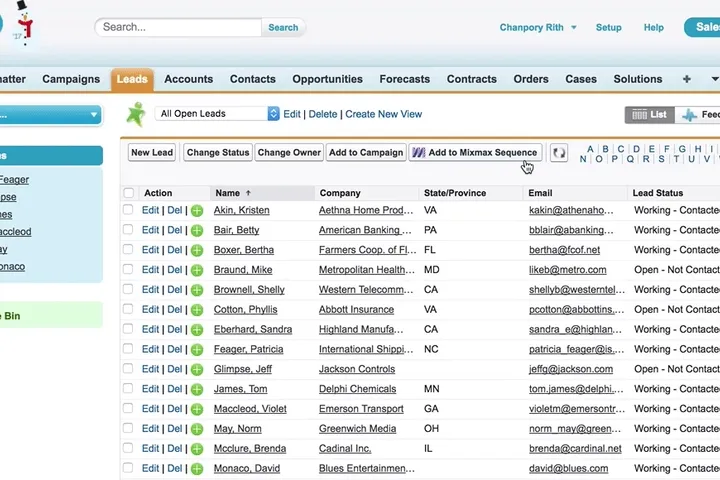The width and height of the screenshot is (720, 480).
Task: Click the green plus icon for Brownell, Shelly
Action: click(197, 290)
